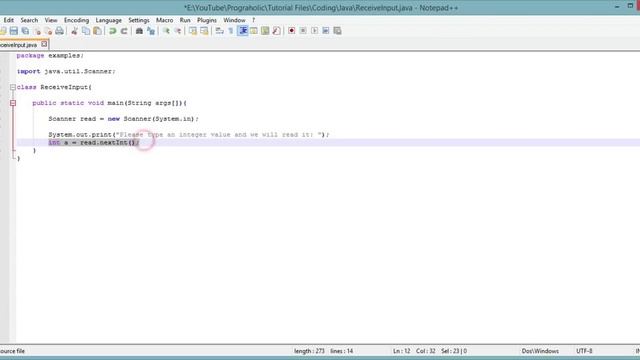Select the ReceiveInput.java document tab
The width and height of the screenshot is (640, 360).
(x=19, y=45)
